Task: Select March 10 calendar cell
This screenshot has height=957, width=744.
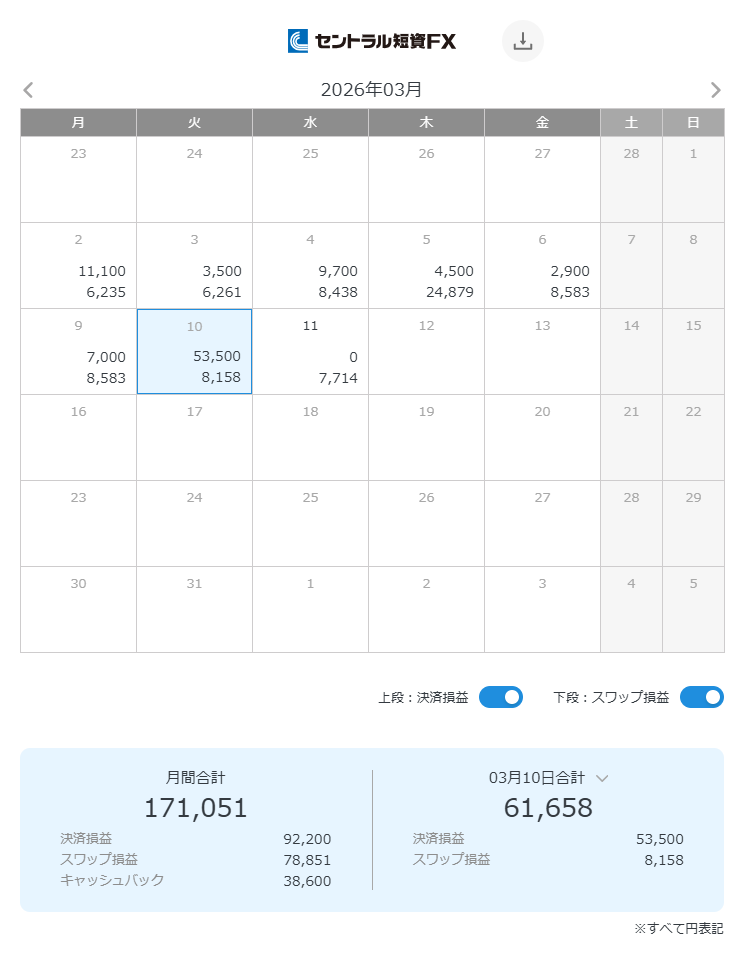Action: (x=194, y=351)
